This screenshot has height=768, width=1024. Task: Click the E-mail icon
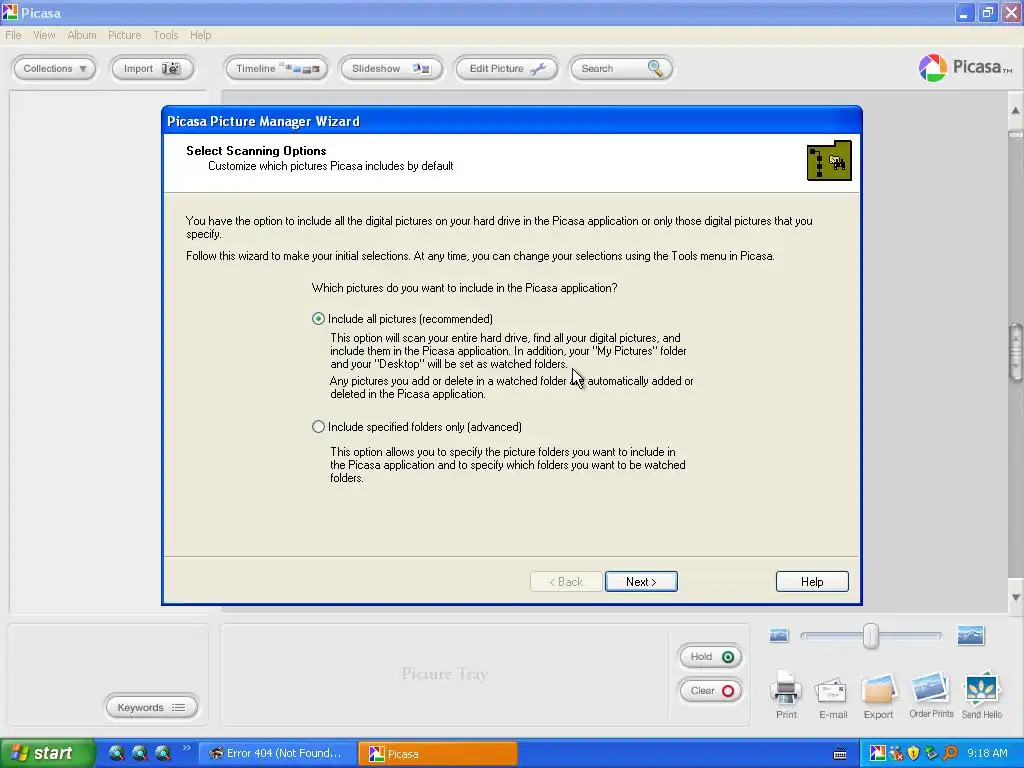click(833, 698)
